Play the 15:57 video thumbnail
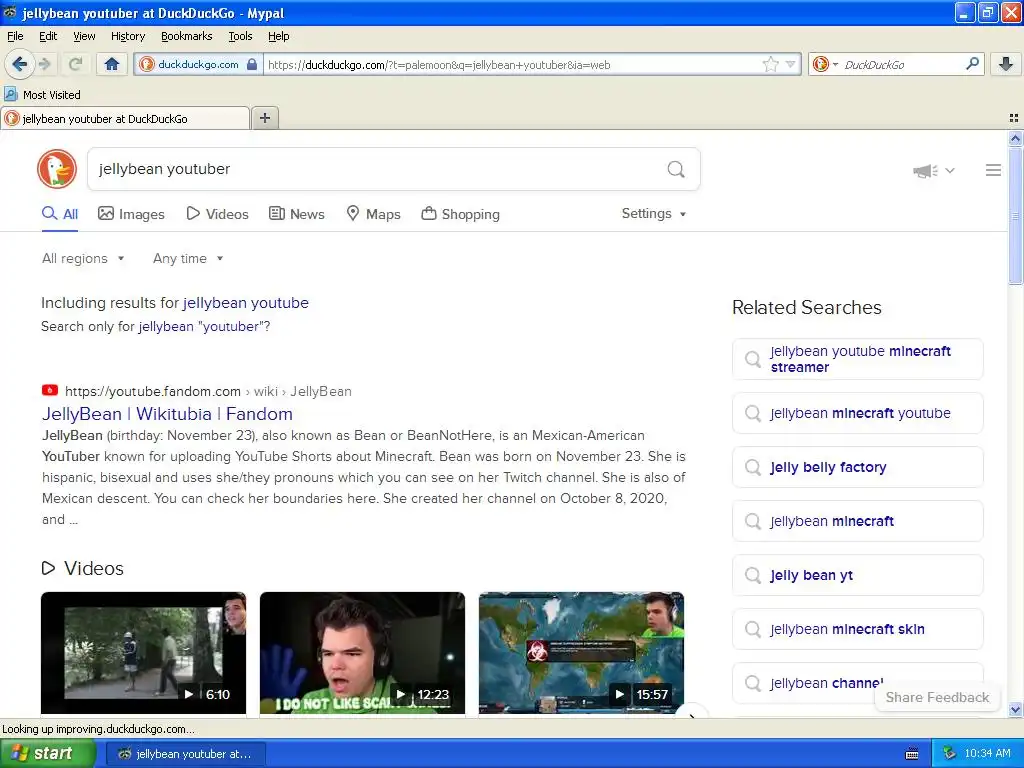Screen dimensions: 1024x768 point(581,652)
